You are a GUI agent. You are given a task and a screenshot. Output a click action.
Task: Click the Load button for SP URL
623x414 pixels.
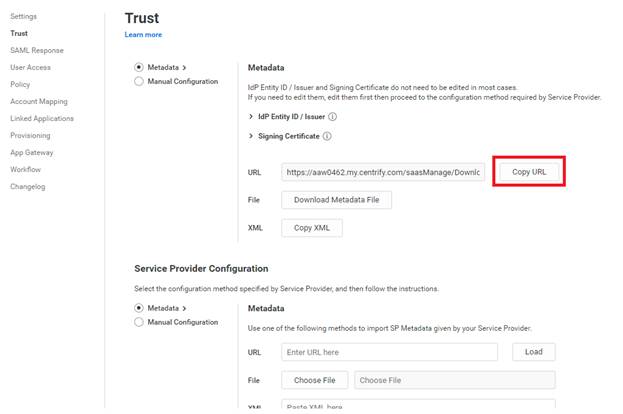(x=533, y=352)
